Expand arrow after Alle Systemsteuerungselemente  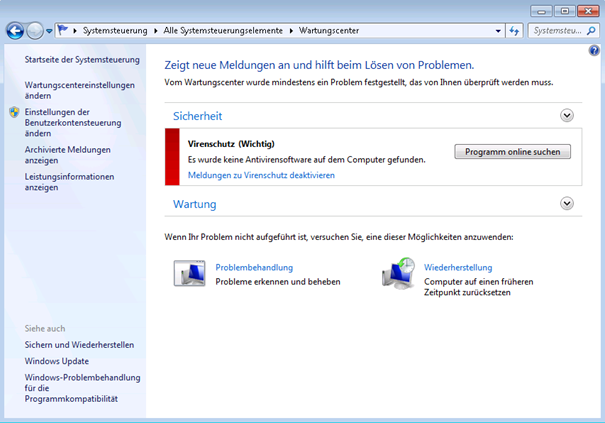291,31
